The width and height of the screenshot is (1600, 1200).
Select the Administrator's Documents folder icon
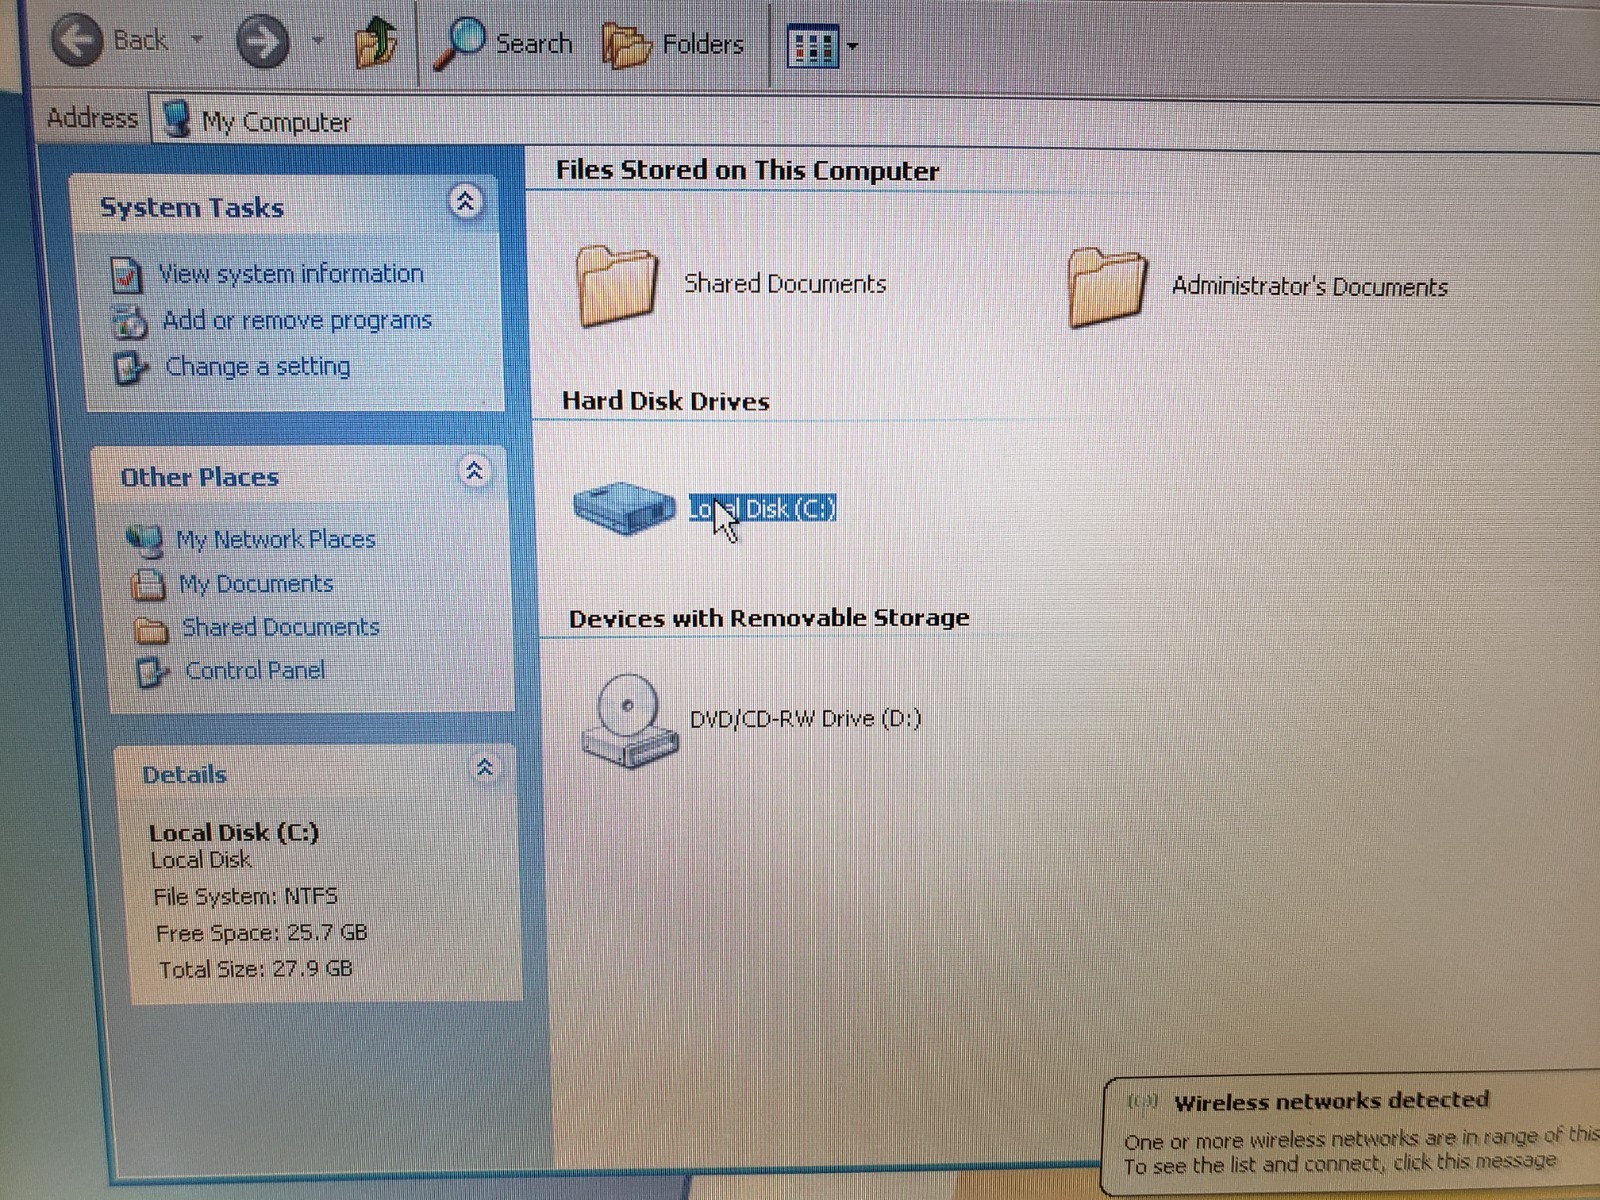[x=1107, y=288]
